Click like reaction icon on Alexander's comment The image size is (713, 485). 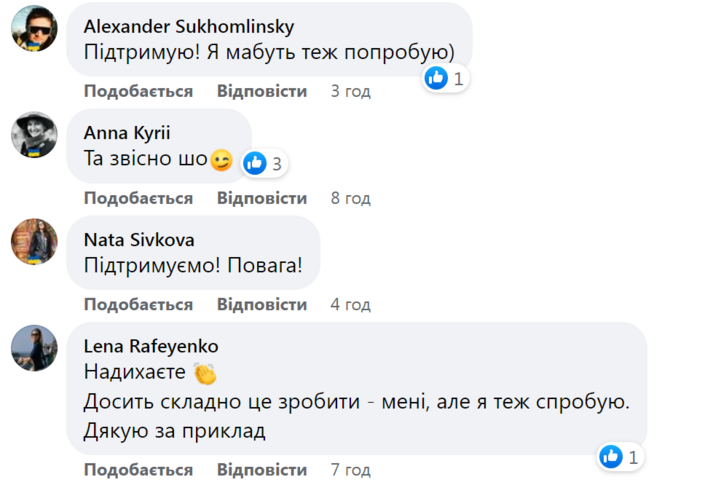(436, 78)
